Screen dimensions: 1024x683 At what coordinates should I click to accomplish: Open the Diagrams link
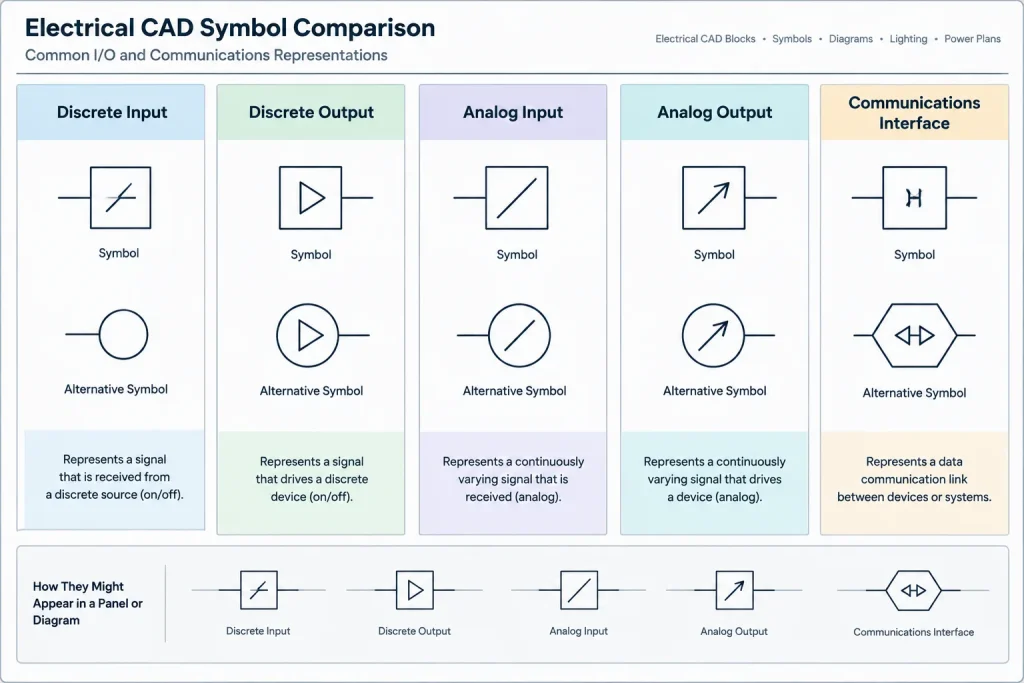click(851, 39)
